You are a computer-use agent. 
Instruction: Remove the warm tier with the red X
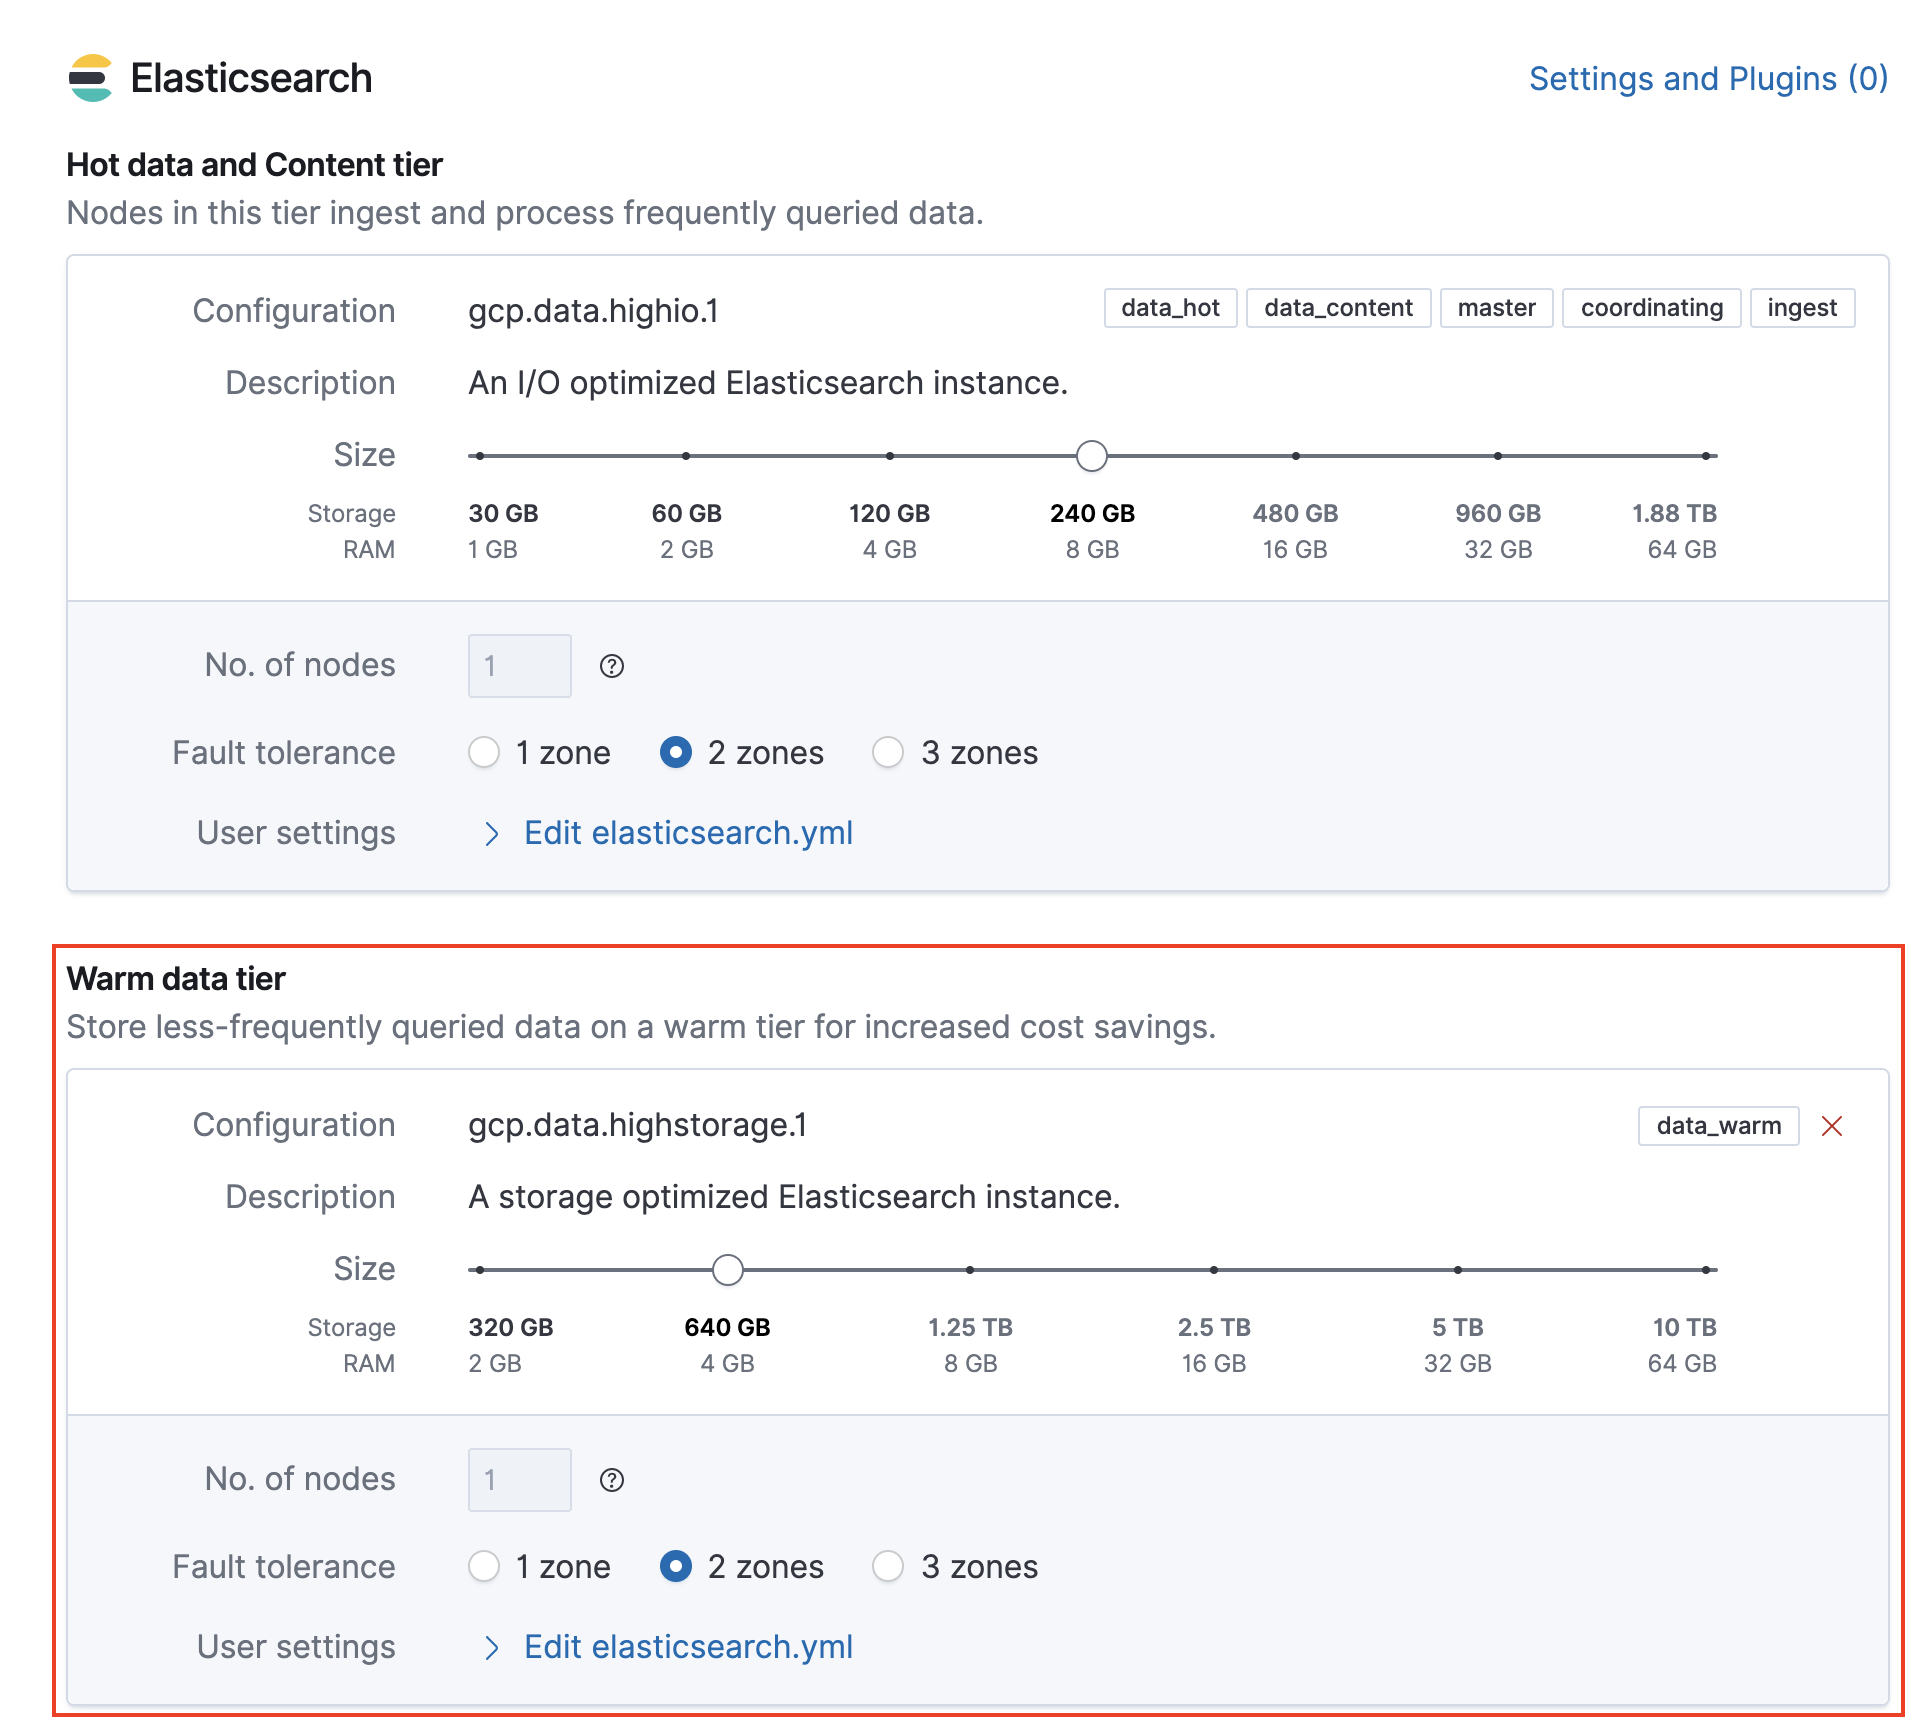1831,1126
